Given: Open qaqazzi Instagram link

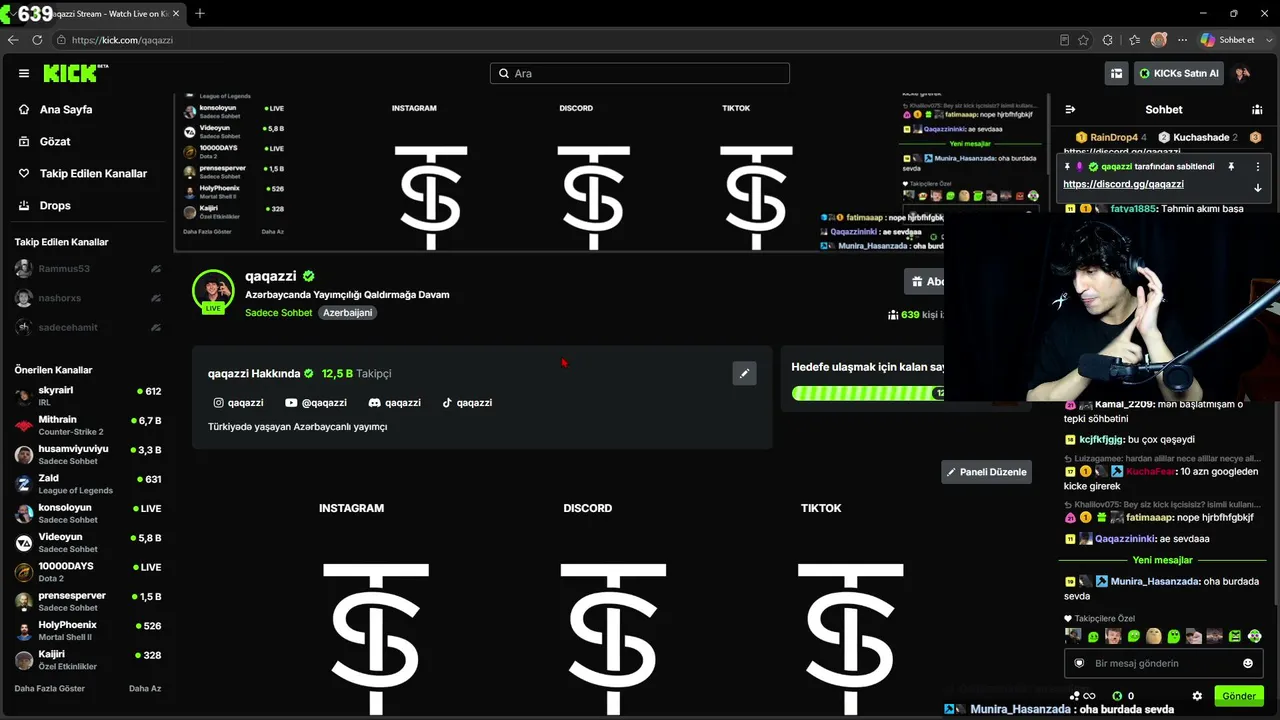Looking at the screenshot, I should [x=238, y=403].
